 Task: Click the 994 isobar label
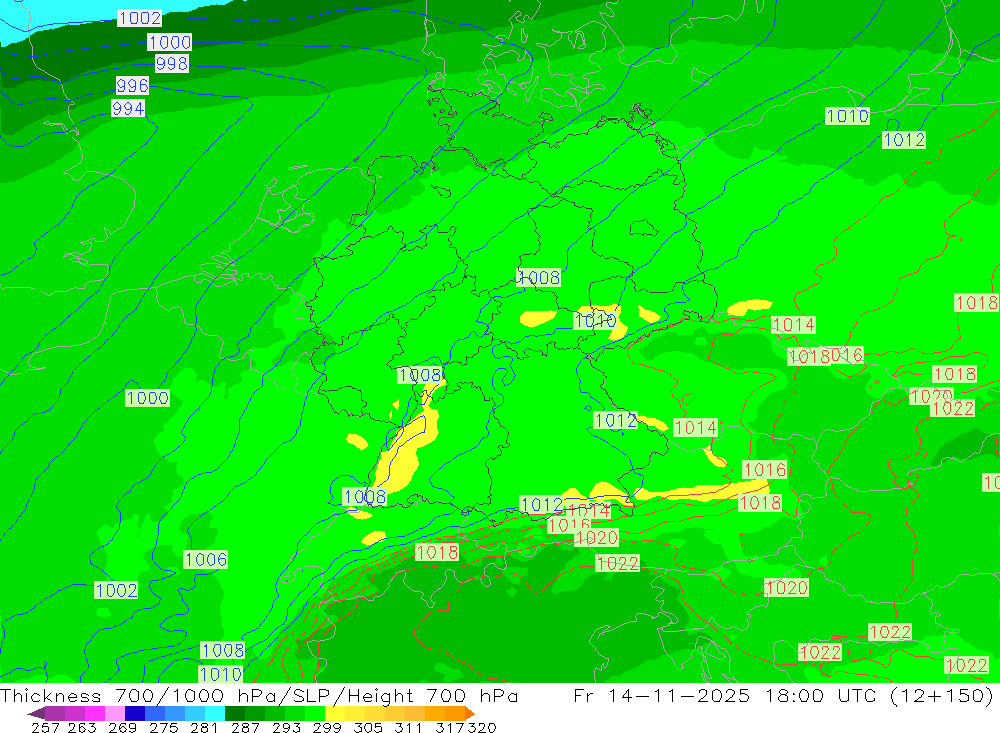[128, 108]
